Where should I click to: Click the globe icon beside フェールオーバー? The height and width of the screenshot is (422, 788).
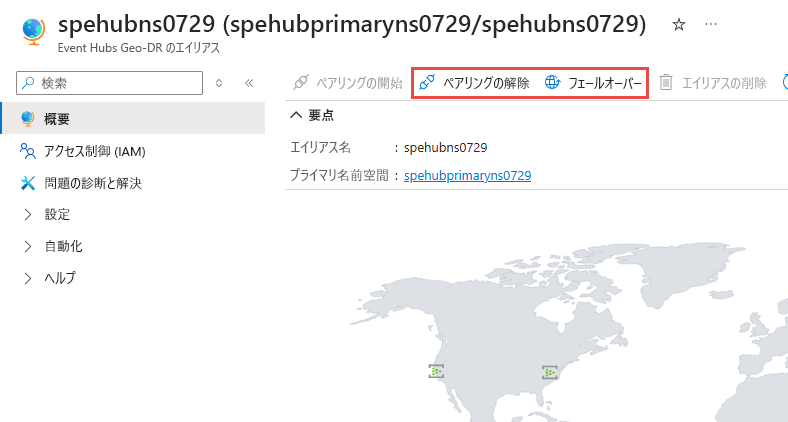point(552,82)
